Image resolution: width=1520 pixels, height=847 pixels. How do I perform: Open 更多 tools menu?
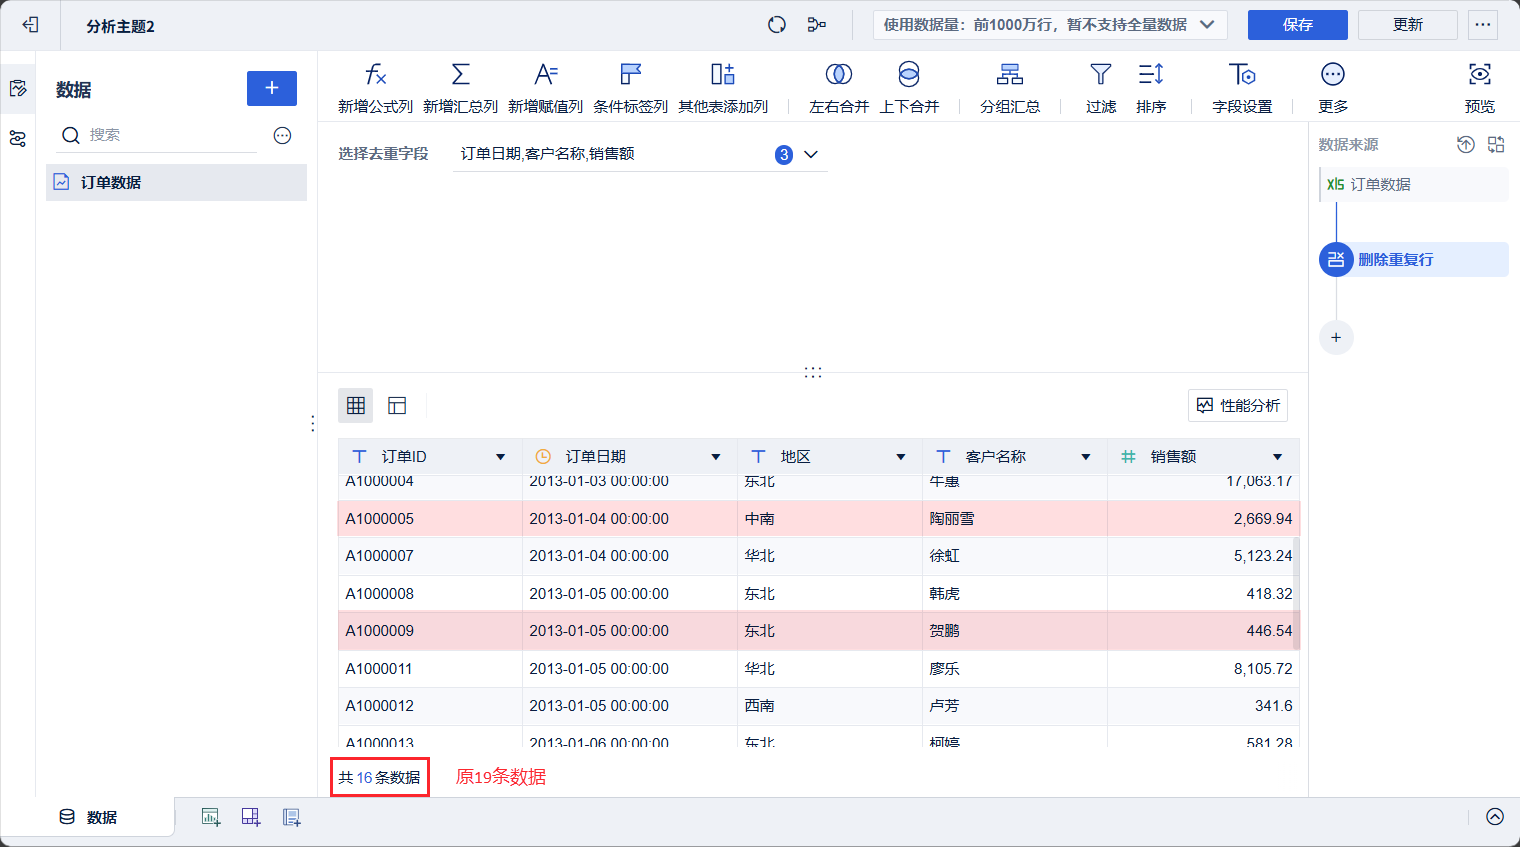point(1333,88)
